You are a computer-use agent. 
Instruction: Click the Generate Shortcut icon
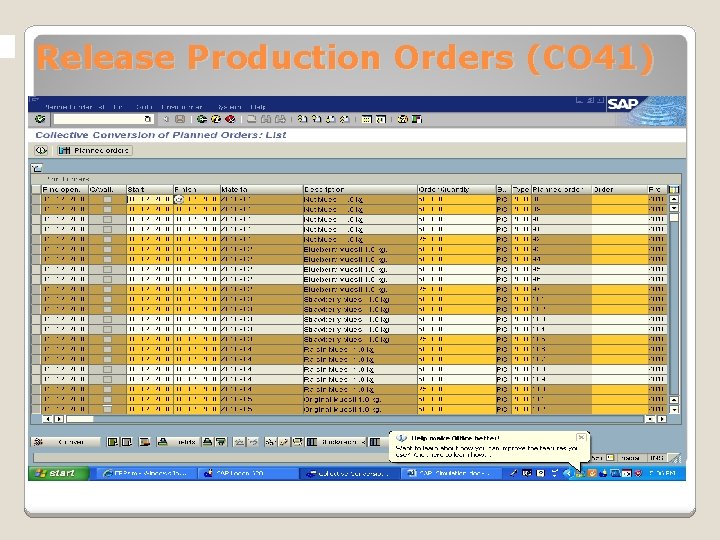click(381, 119)
